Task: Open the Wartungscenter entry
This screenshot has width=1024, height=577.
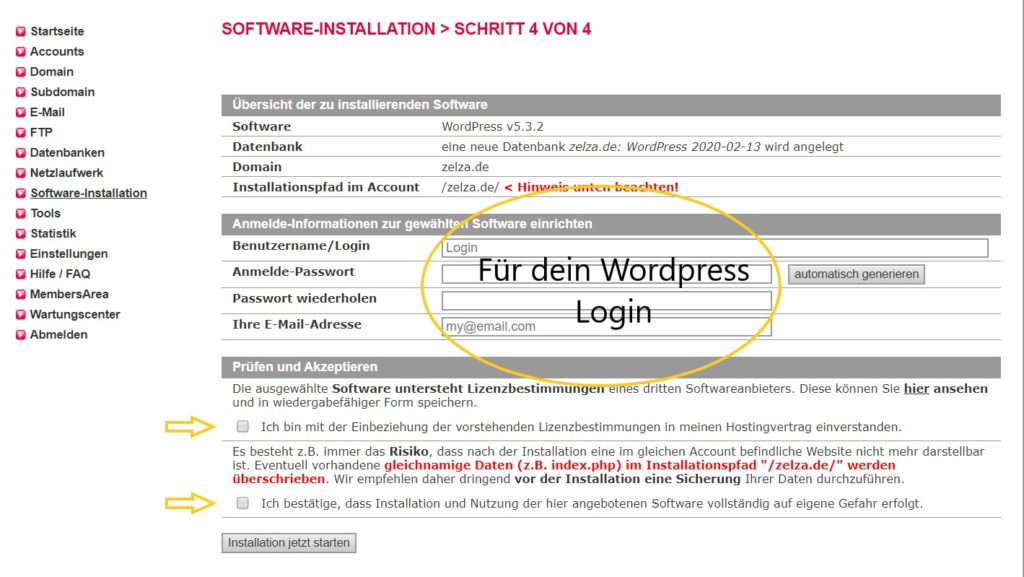Action: [75, 315]
